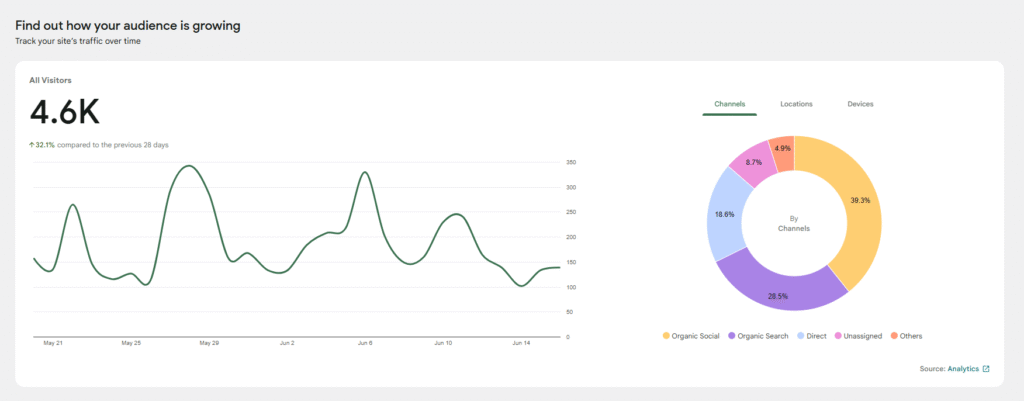This screenshot has width=1024, height=401.
Task: Click the 4.6K All Visitors total
Action: [x=64, y=111]
